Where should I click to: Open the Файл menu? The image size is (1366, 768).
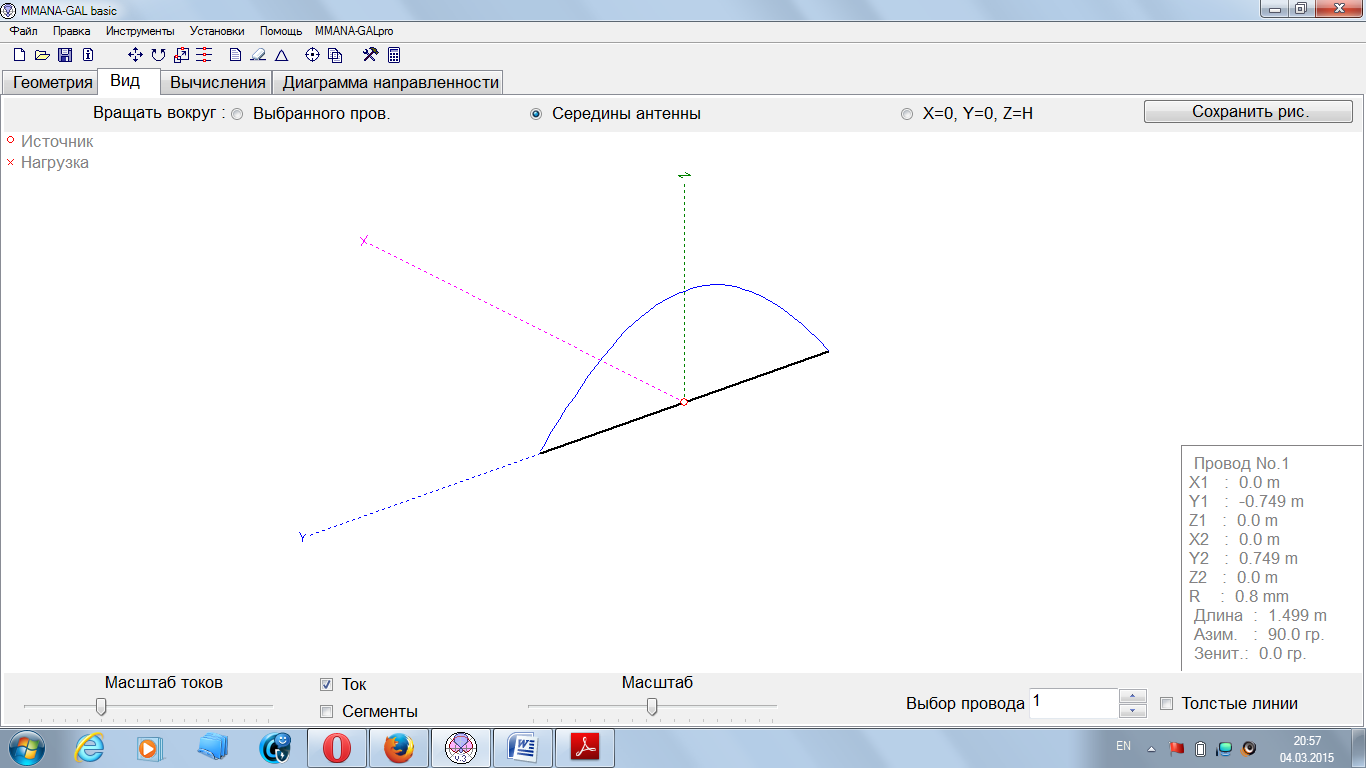click(x=23, y=31)
